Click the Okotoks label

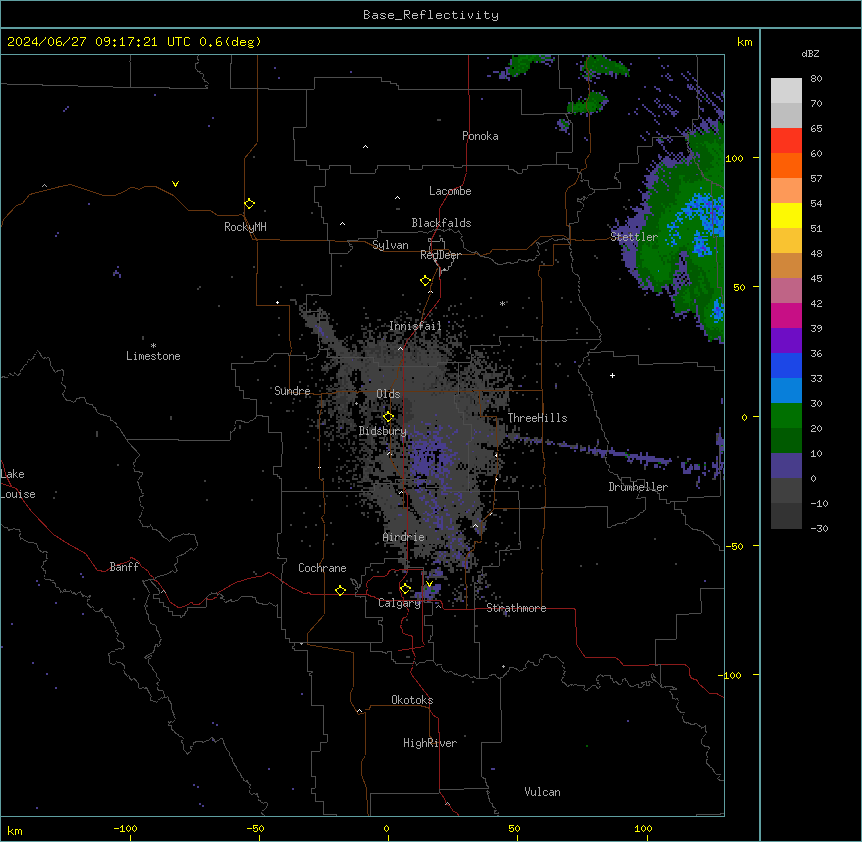tap(412, 700)
